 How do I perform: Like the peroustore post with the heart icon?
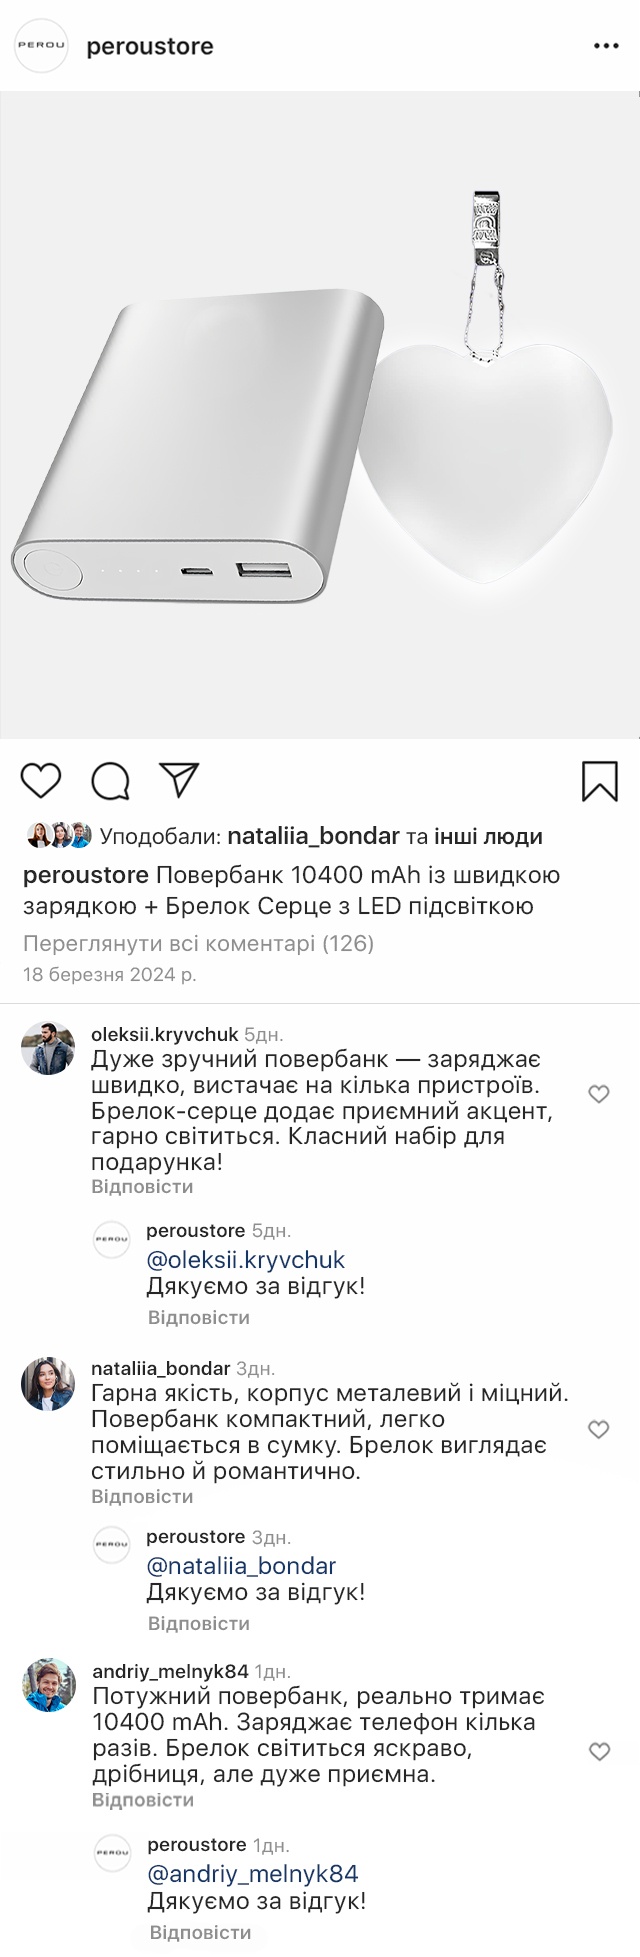(x=41, y=781)
